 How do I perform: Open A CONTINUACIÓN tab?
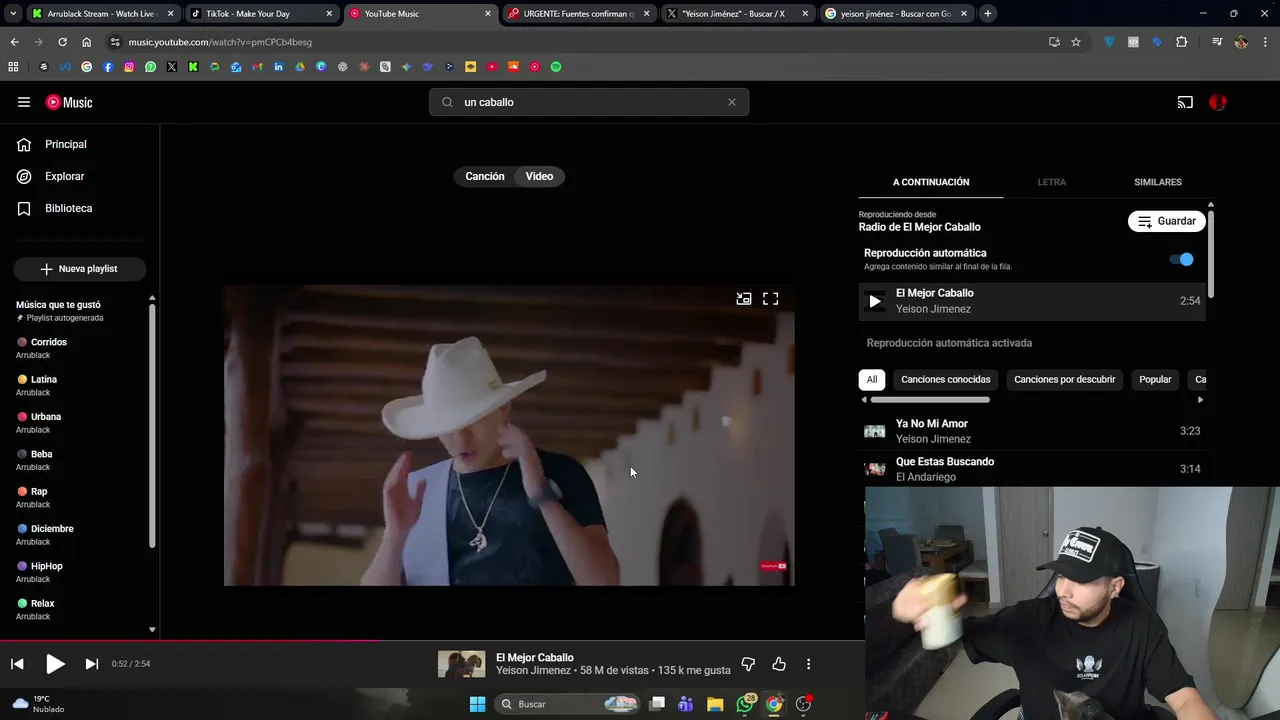(x=931, y=182)
